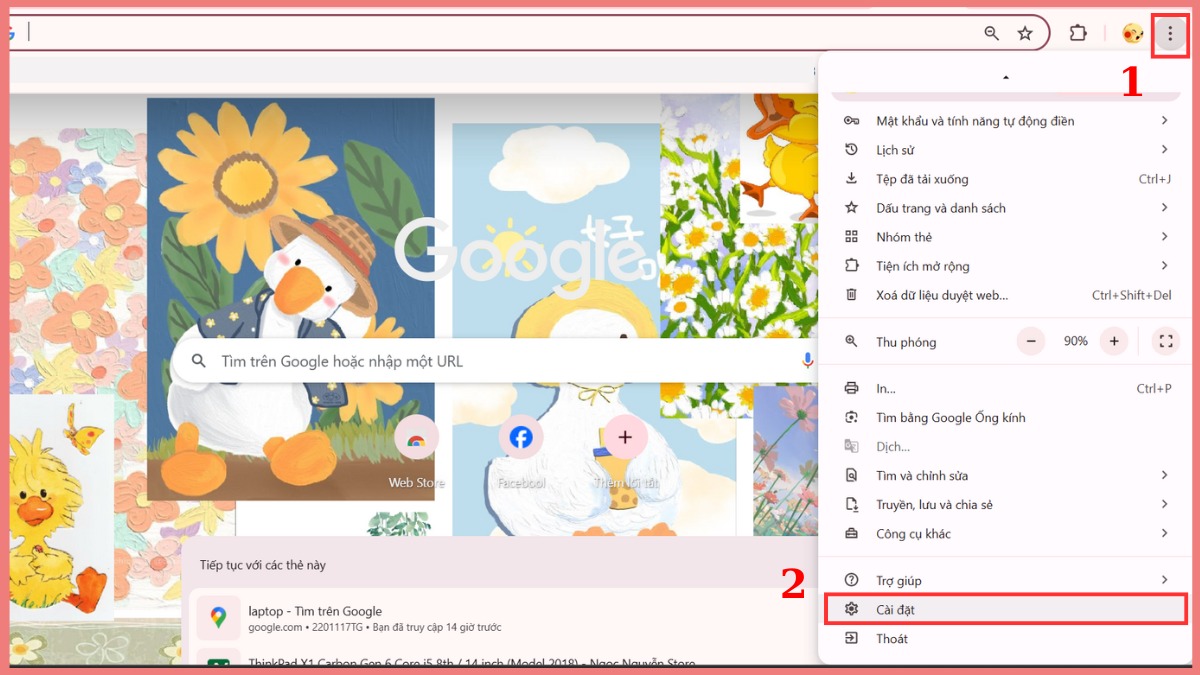Choose Xoá dữ liệu duyệt web... menu entry
The height and width of the screenshot is (675, 1200).
click(x=1006, y=295)
